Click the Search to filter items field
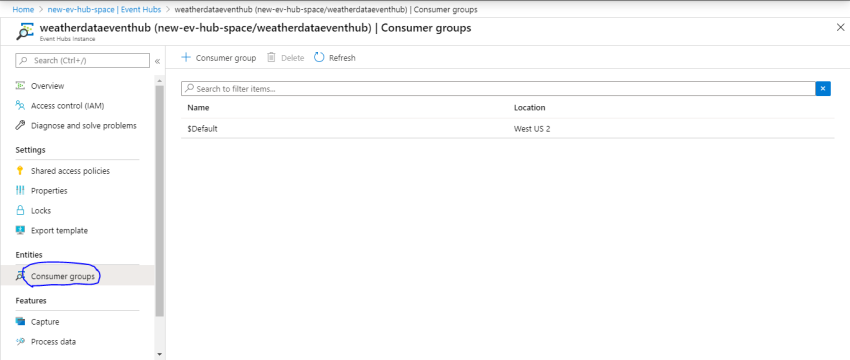 (x=498, y=88)
